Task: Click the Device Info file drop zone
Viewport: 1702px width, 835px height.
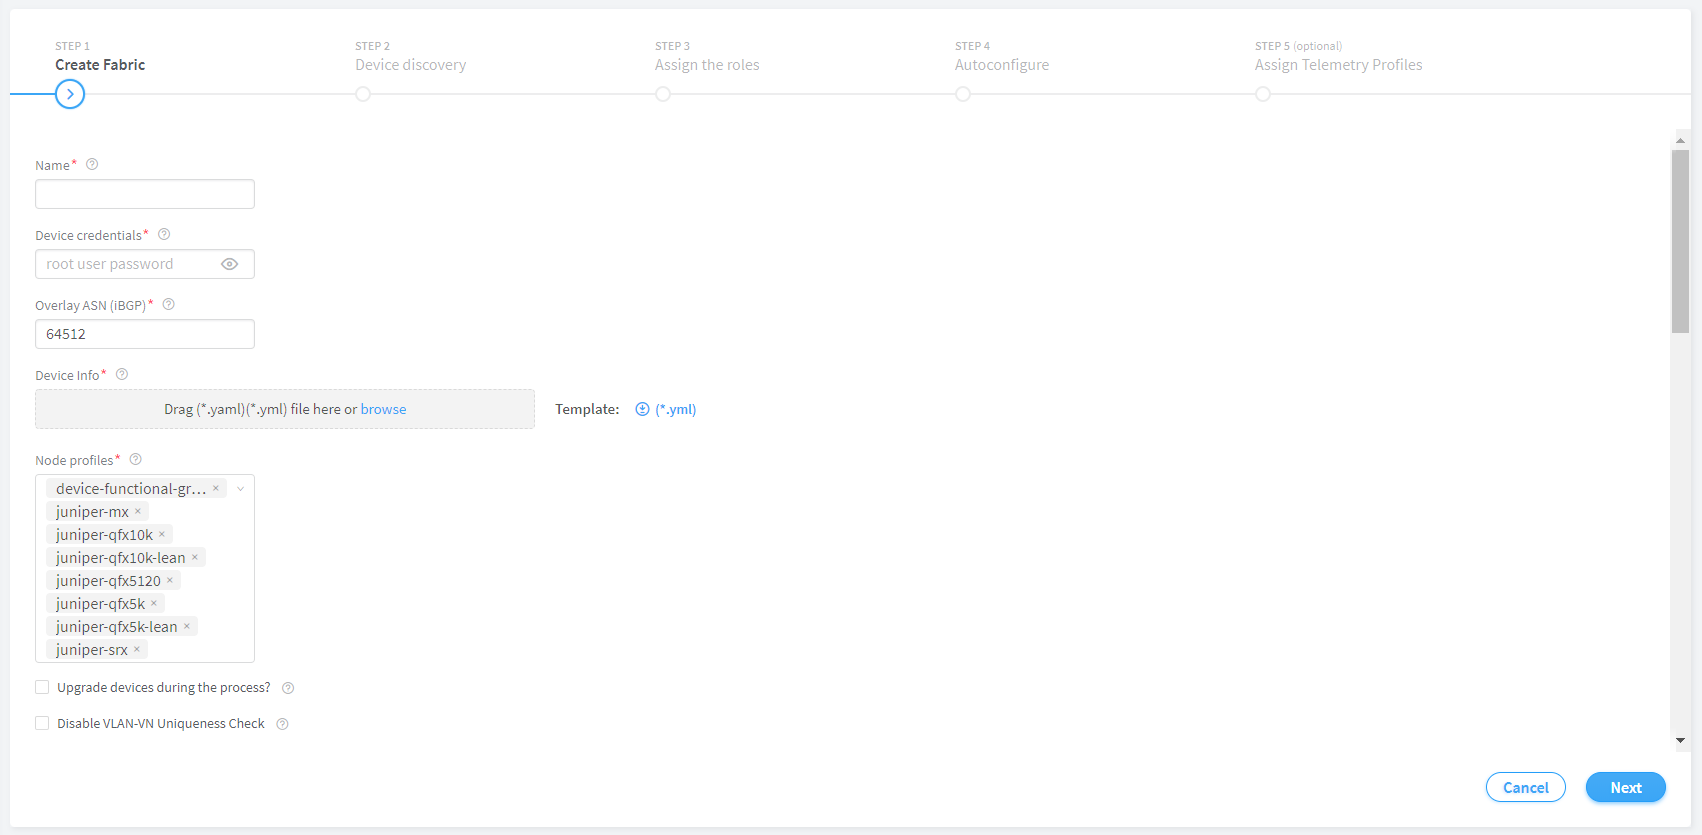Action: coord(285,409)
